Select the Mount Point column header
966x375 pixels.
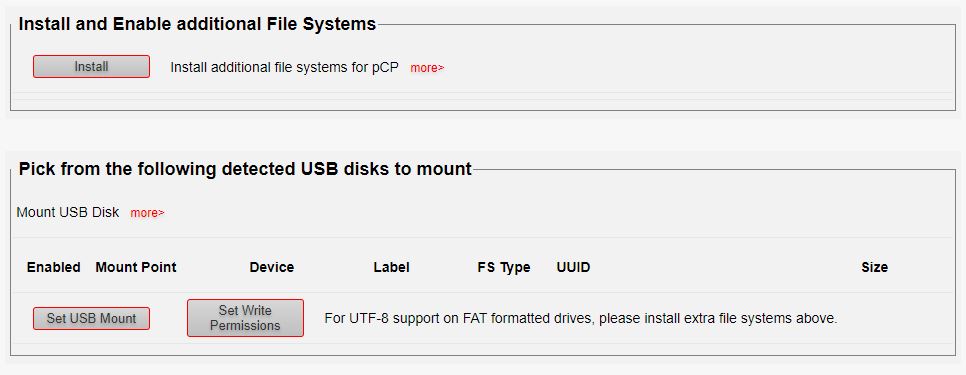pos(136,267)
